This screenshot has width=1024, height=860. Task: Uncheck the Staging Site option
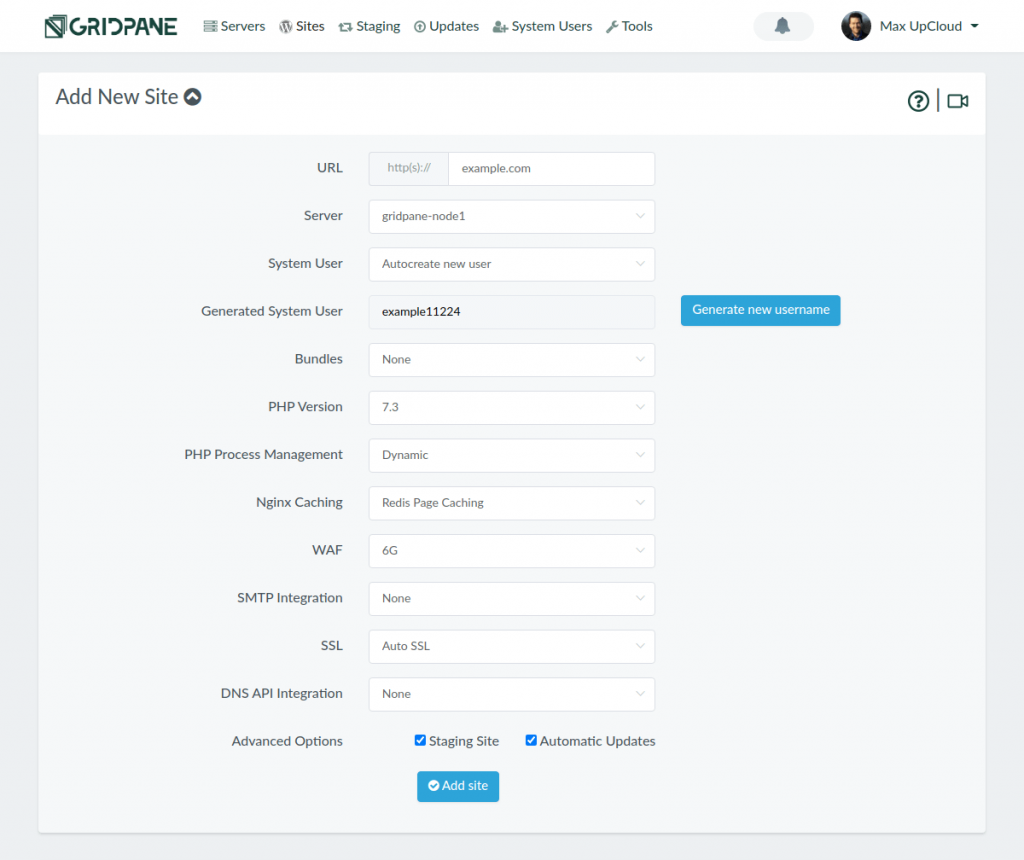(x=420, y=740)
